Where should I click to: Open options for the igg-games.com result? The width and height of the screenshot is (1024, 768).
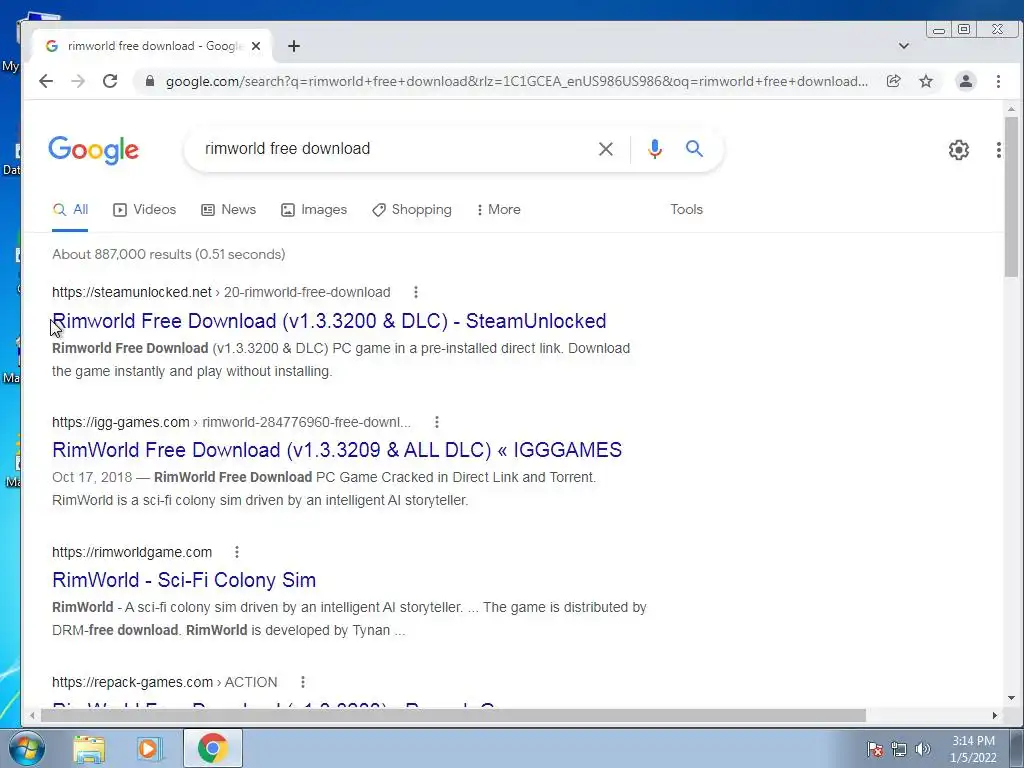pos(436,422)
